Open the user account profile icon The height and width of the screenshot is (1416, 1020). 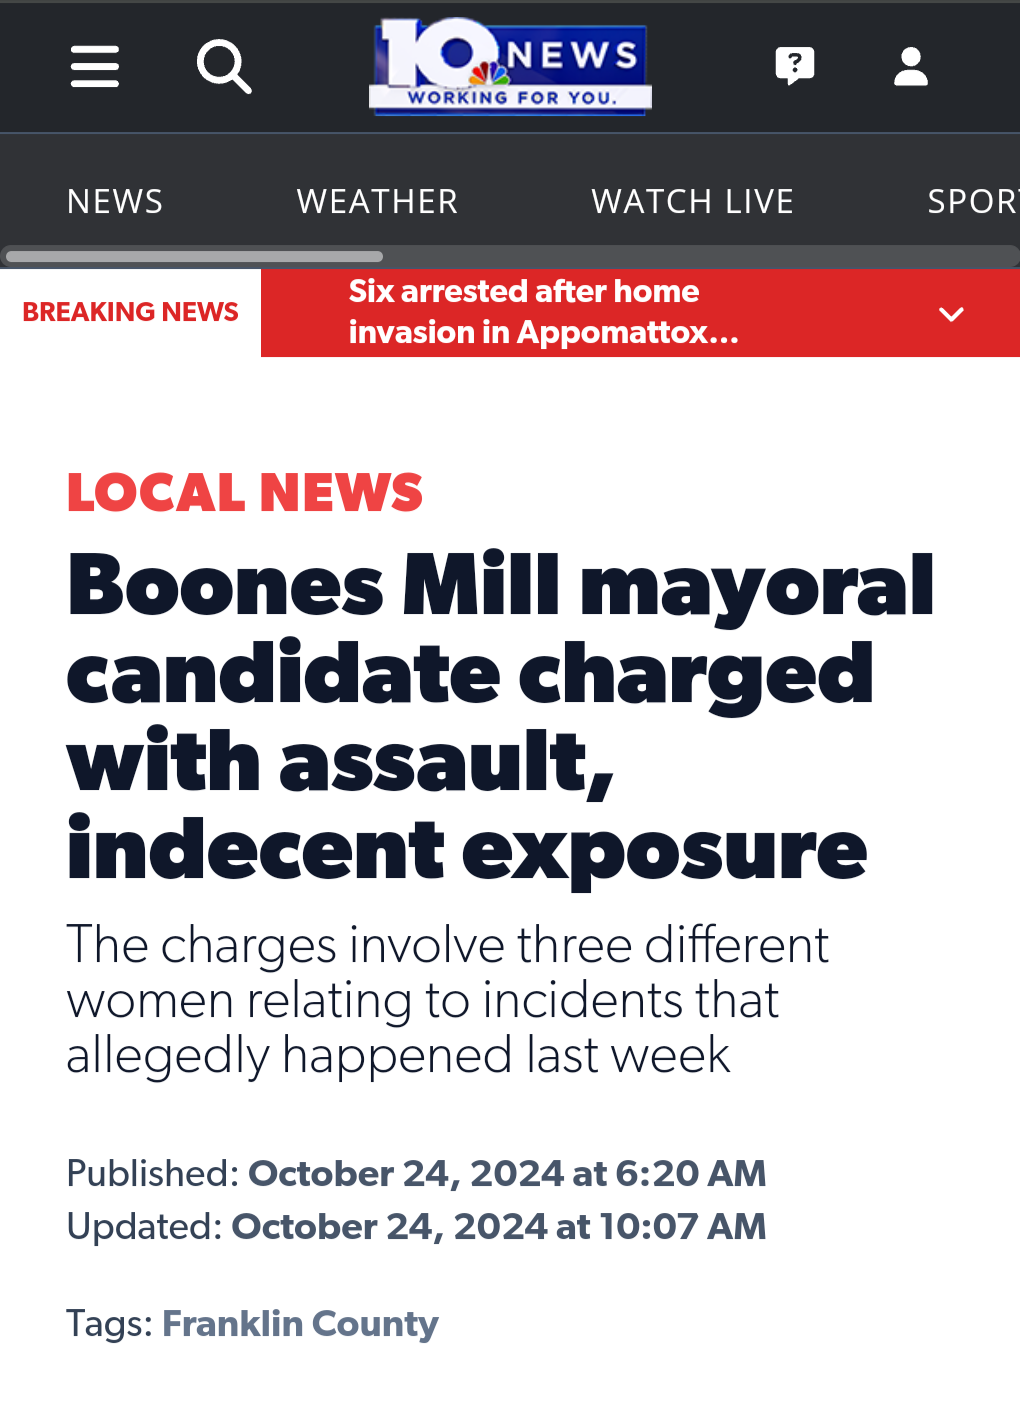(911, 67)
